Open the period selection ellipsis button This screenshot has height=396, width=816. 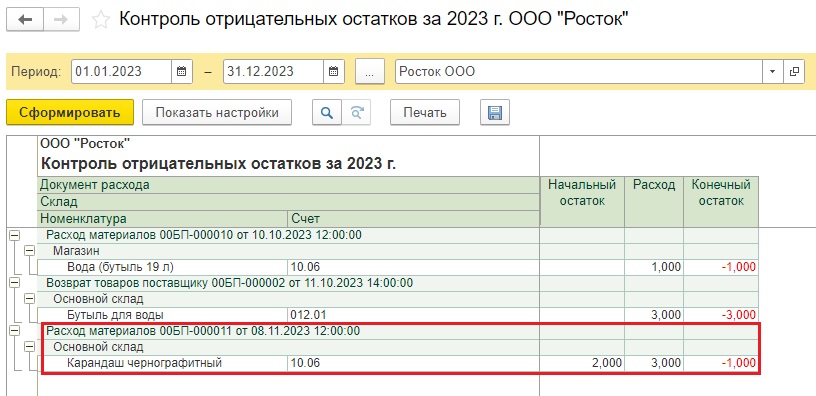[369, 72]
